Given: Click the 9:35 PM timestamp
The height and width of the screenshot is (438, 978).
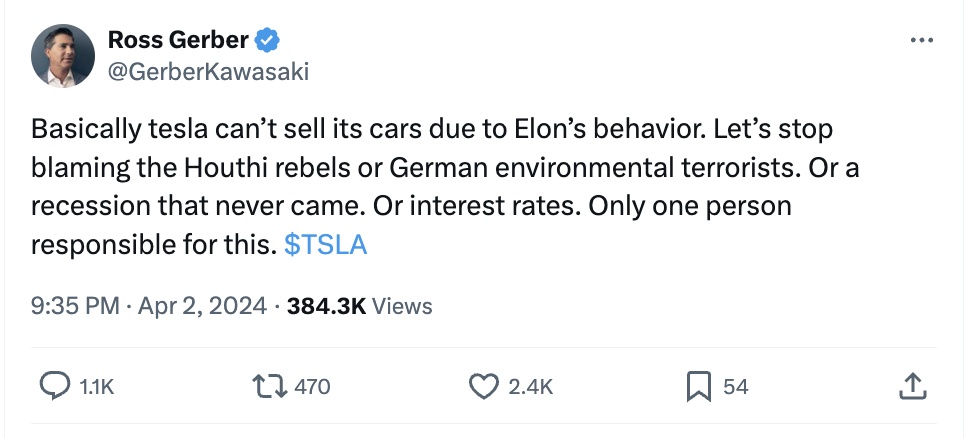Looking at the screenshot, I should (75, 306).
